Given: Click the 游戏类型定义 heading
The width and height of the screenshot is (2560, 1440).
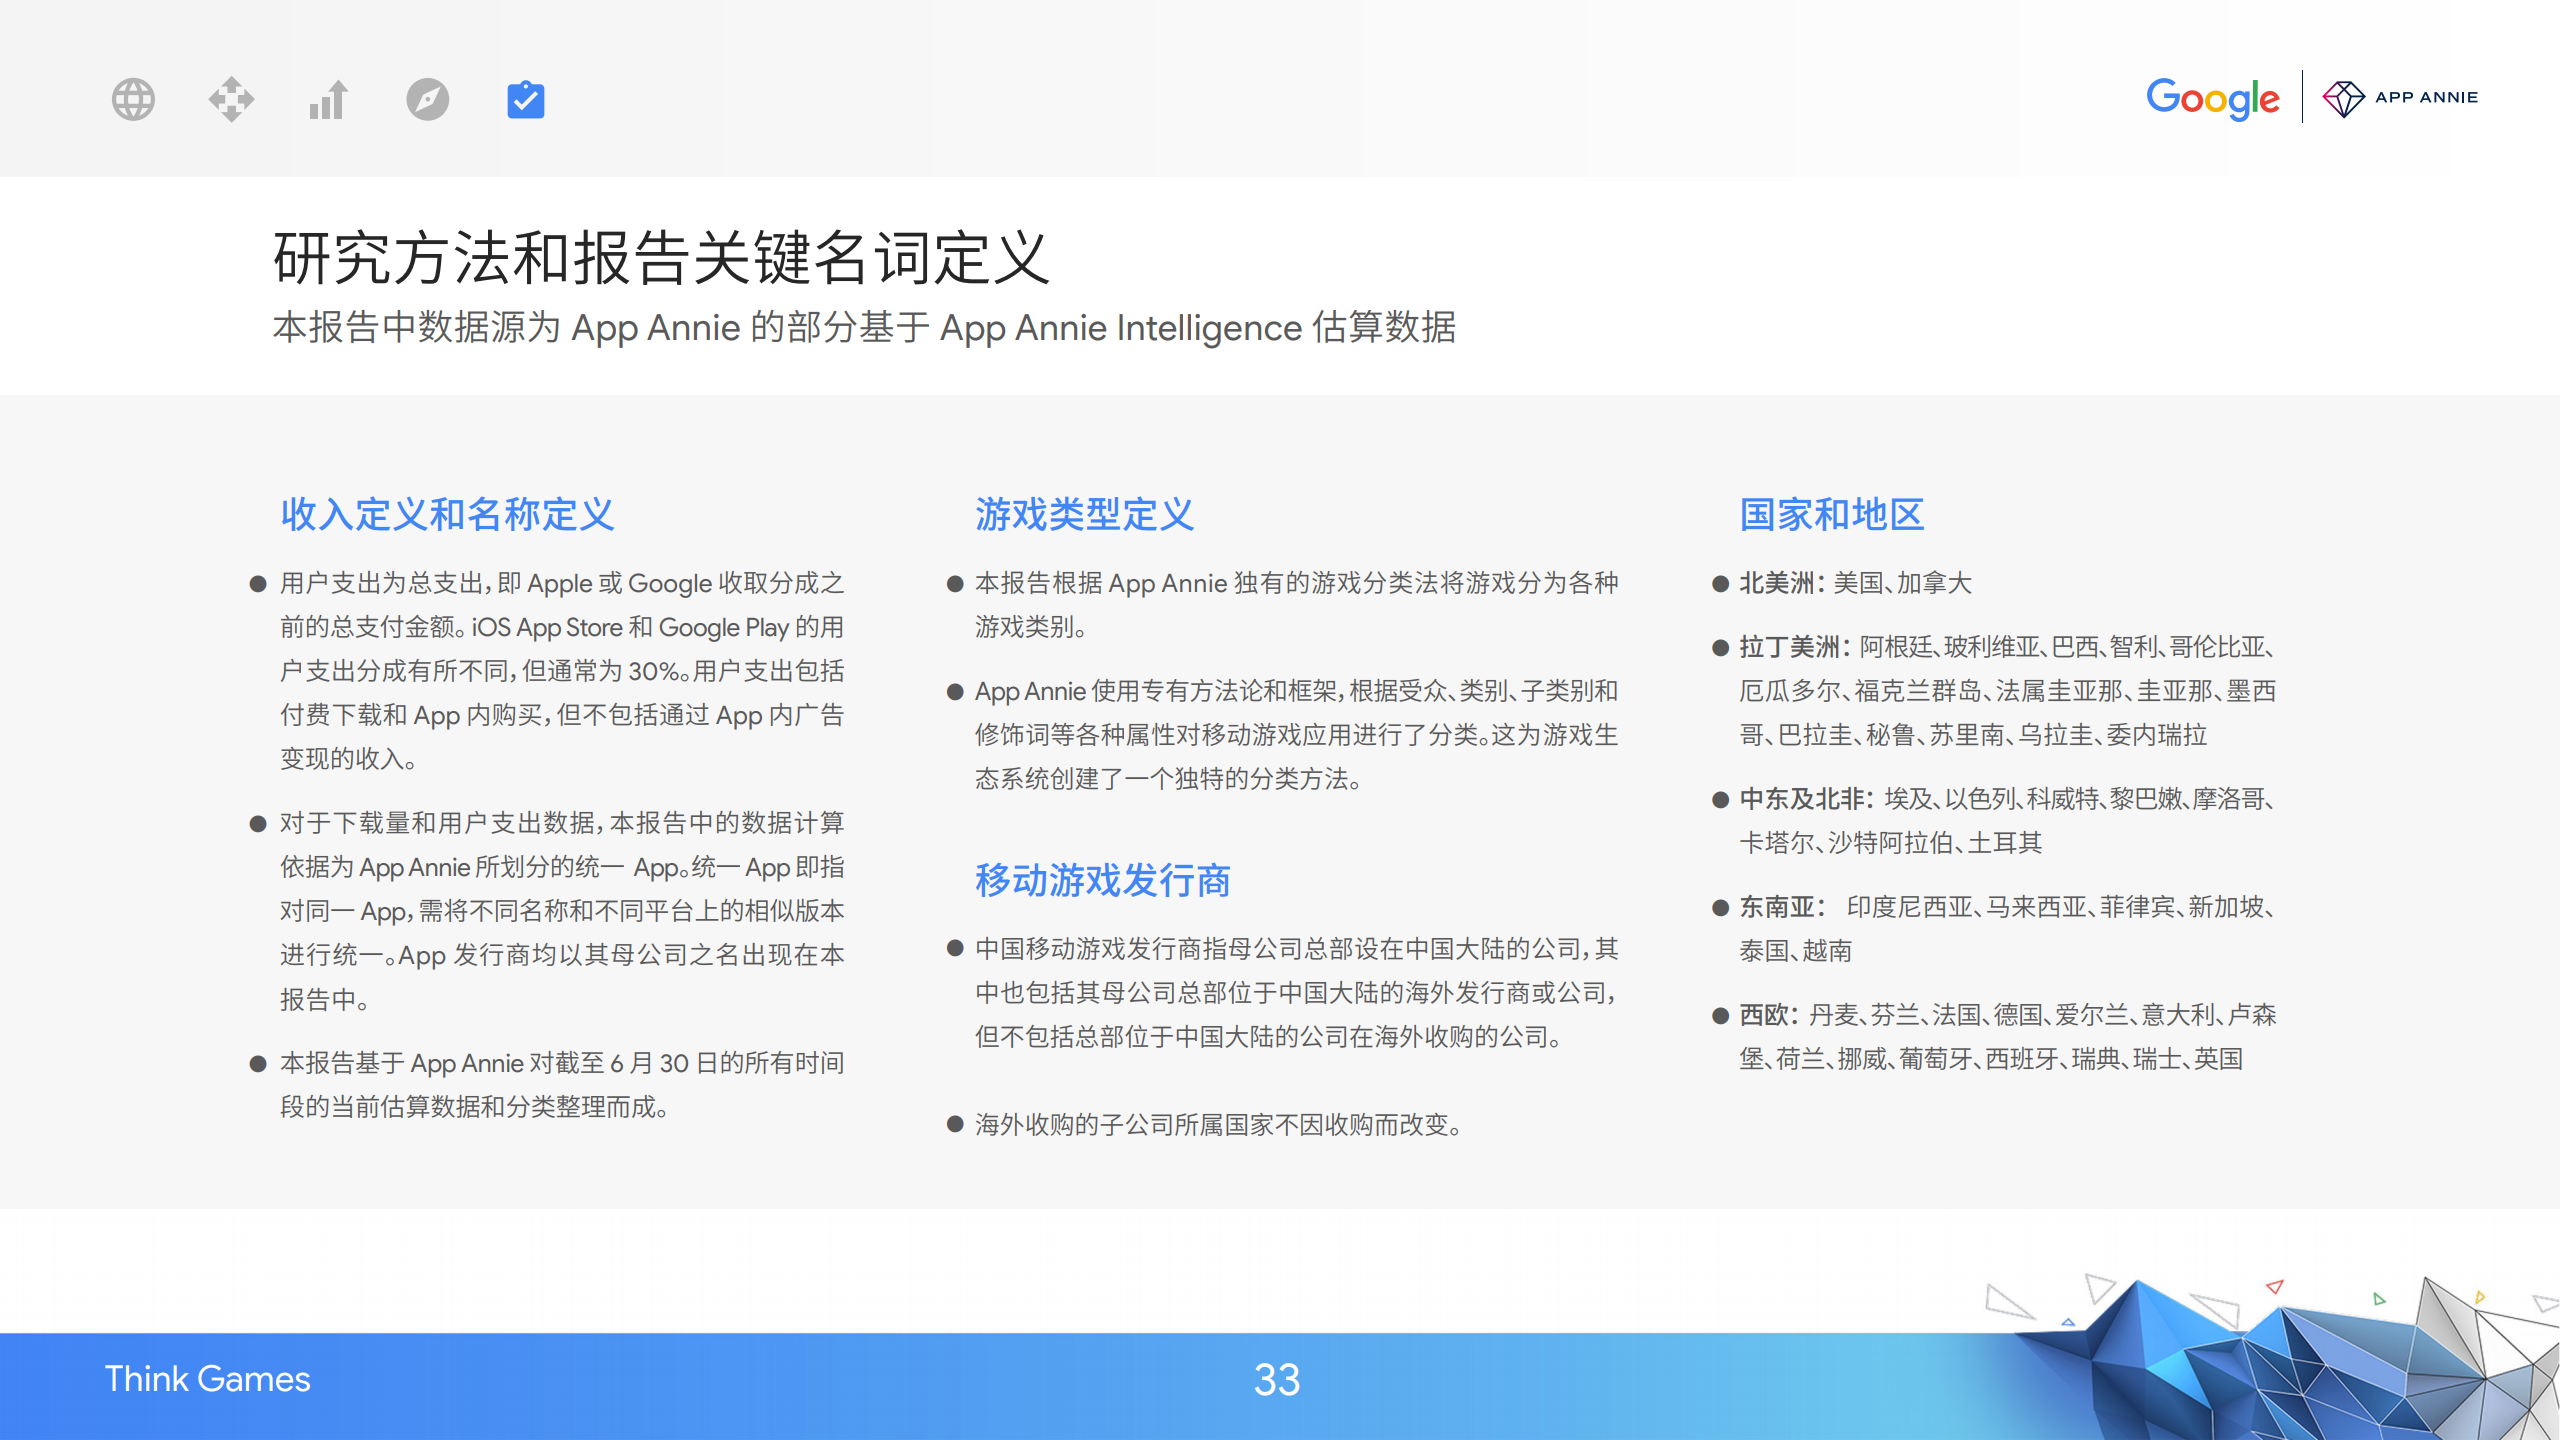Looking at the screenshot, I should 1084,514.
